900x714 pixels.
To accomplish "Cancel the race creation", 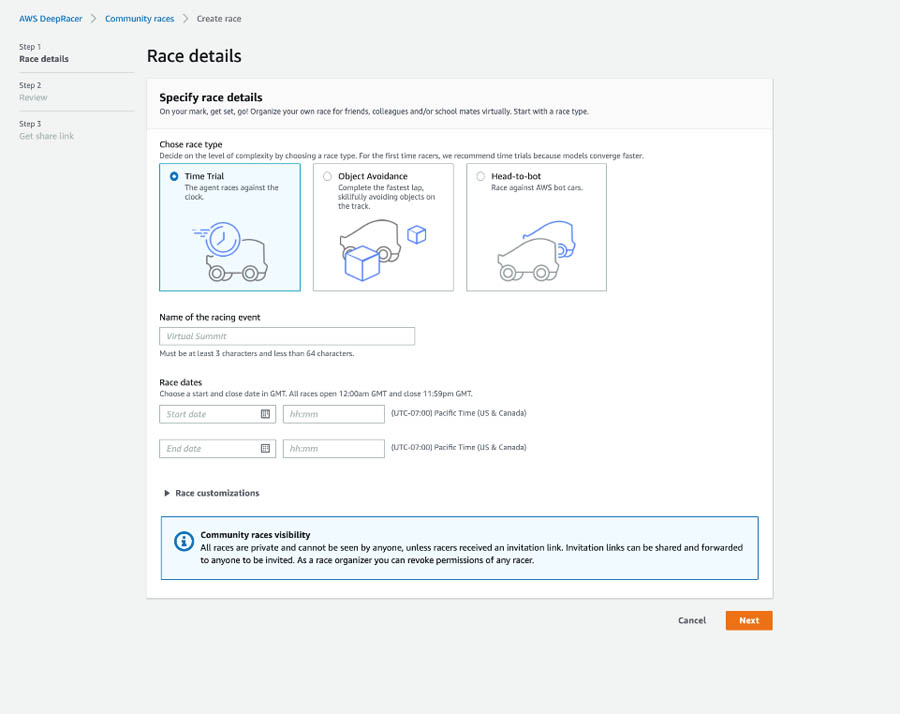I will point(692,620).
